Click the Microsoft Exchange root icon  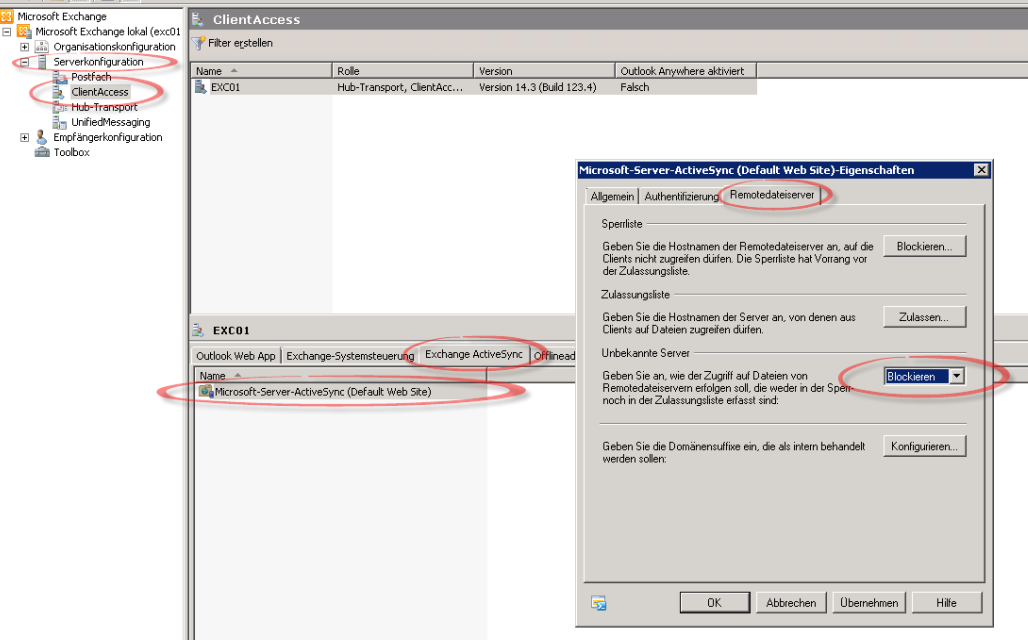tap(7, 16)
